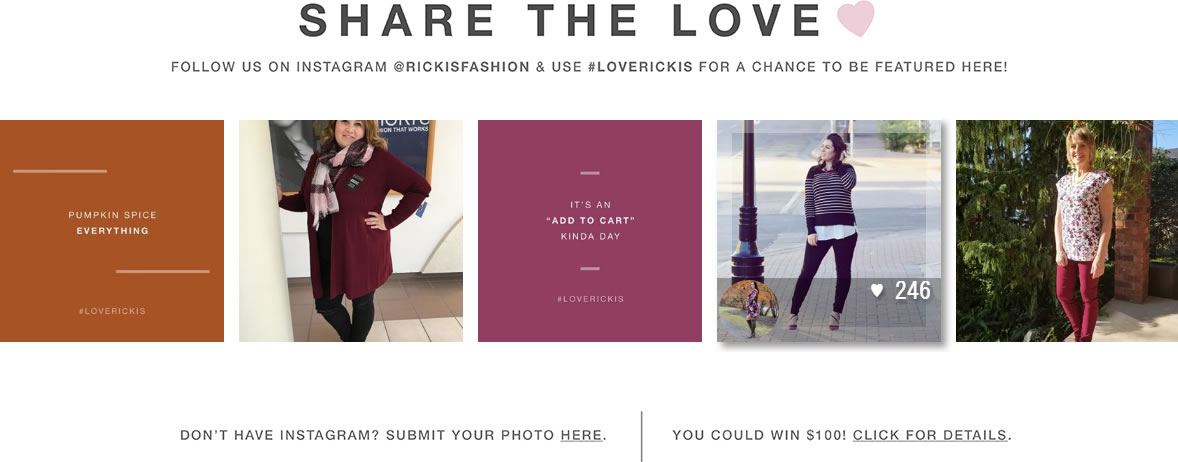Image resolution: width=1178 pixels, height=462 pixels.
Task: Open the circular avatar on striped sweater photo
Action: [x=749, y=310]
